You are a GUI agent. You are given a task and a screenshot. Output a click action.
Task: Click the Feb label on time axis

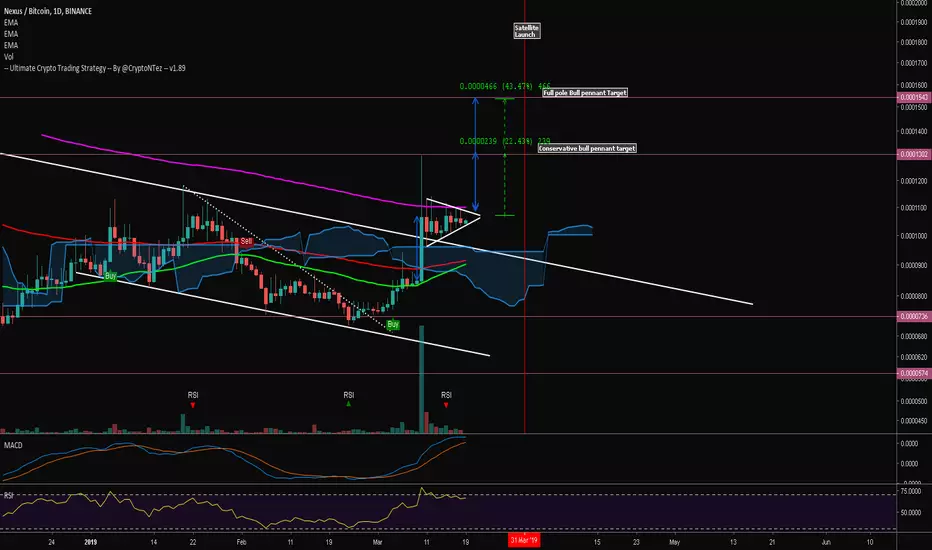click(x=241, y=542)
